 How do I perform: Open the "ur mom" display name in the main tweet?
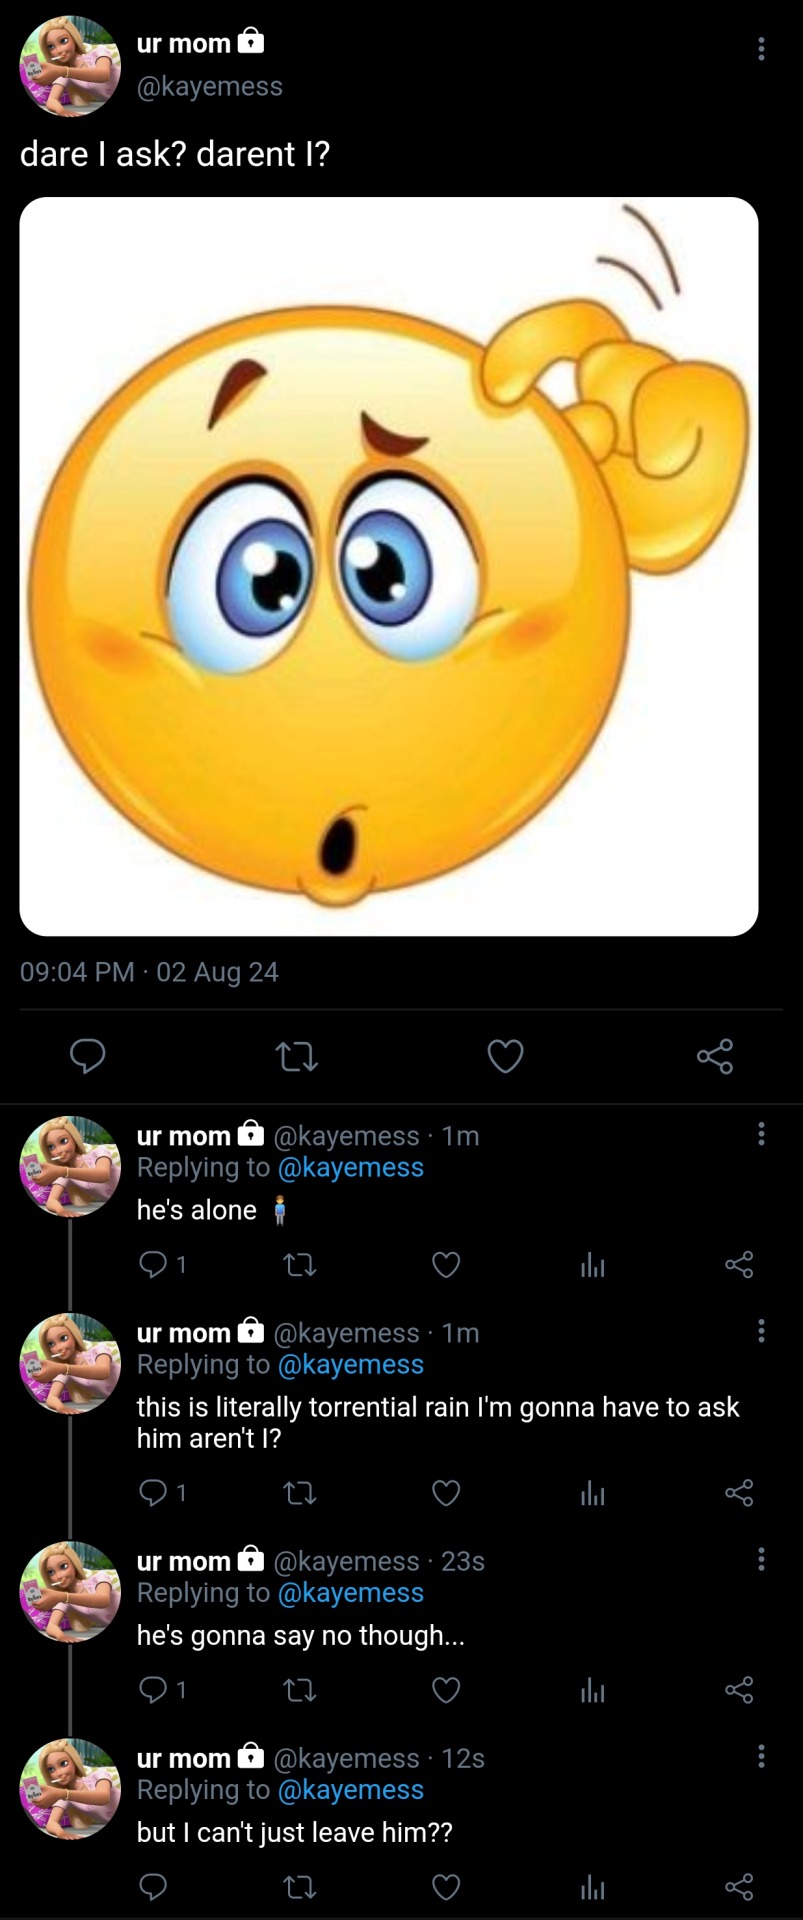pyautogui.click(x=184, y=43)
